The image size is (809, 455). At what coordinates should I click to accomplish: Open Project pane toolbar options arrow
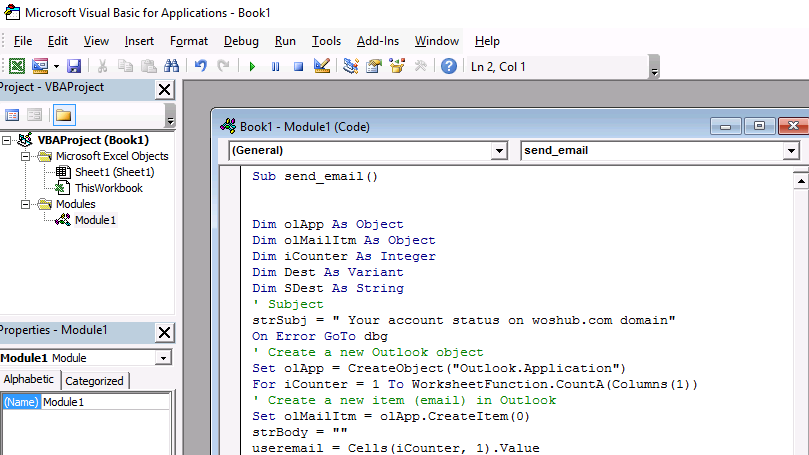tap(170, 115)
